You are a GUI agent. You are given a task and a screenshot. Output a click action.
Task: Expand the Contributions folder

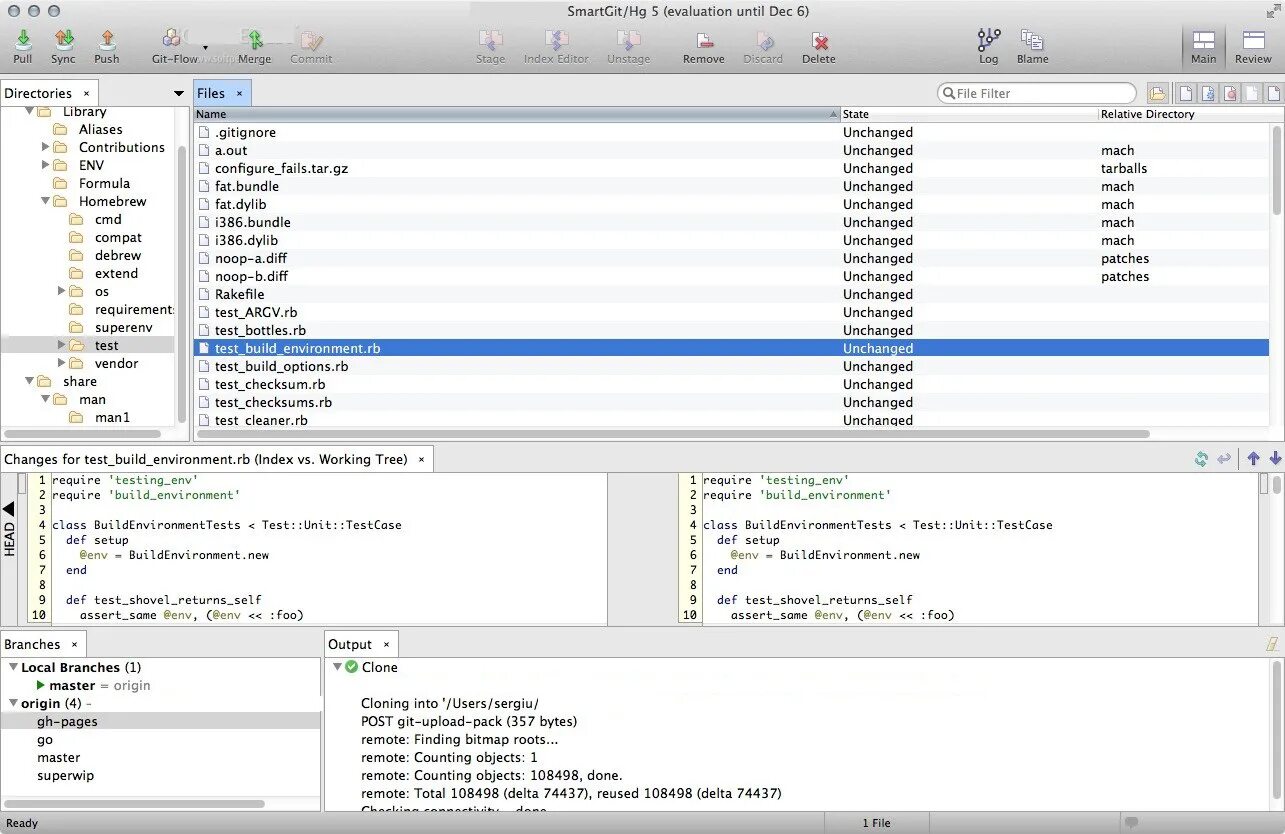[x=46, y=147]
